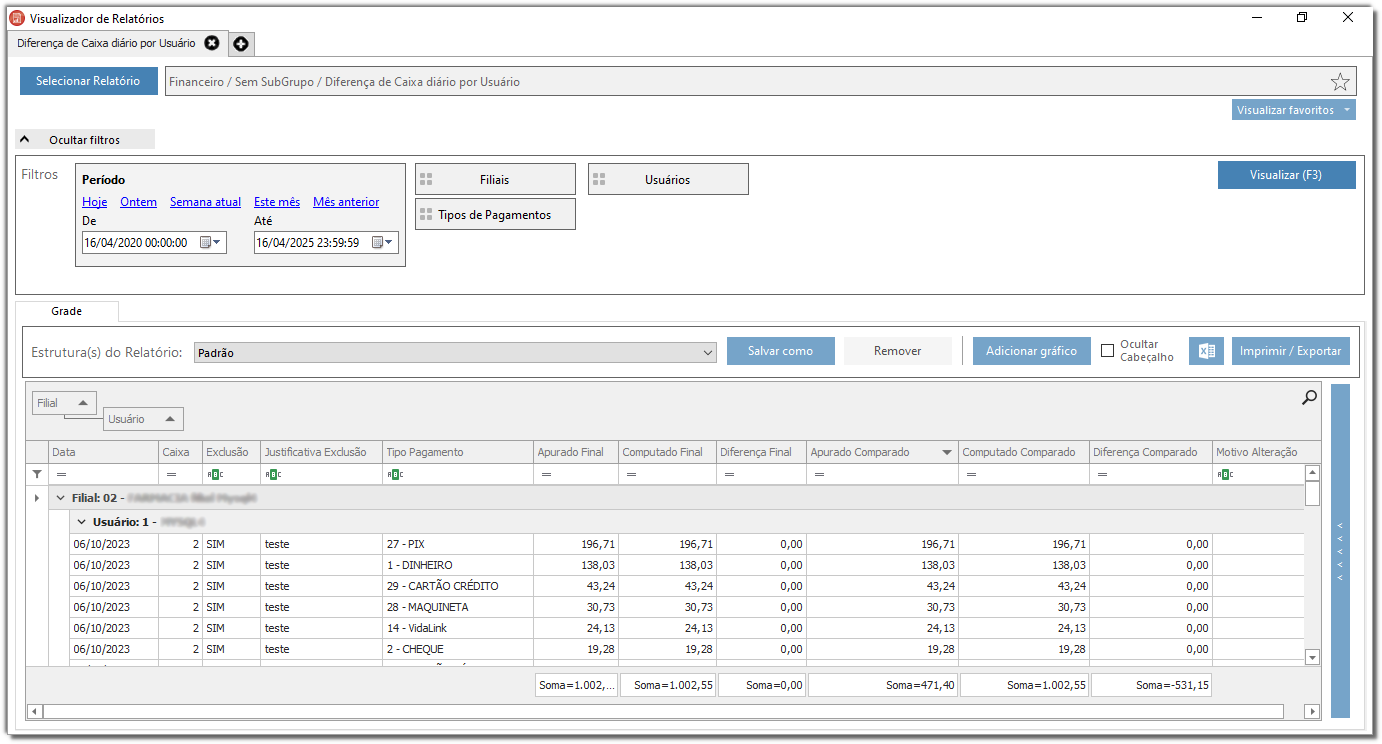Mark report as favorite with star icon
This screenshot has width=1382, height=744.
tap(1340, 82)
